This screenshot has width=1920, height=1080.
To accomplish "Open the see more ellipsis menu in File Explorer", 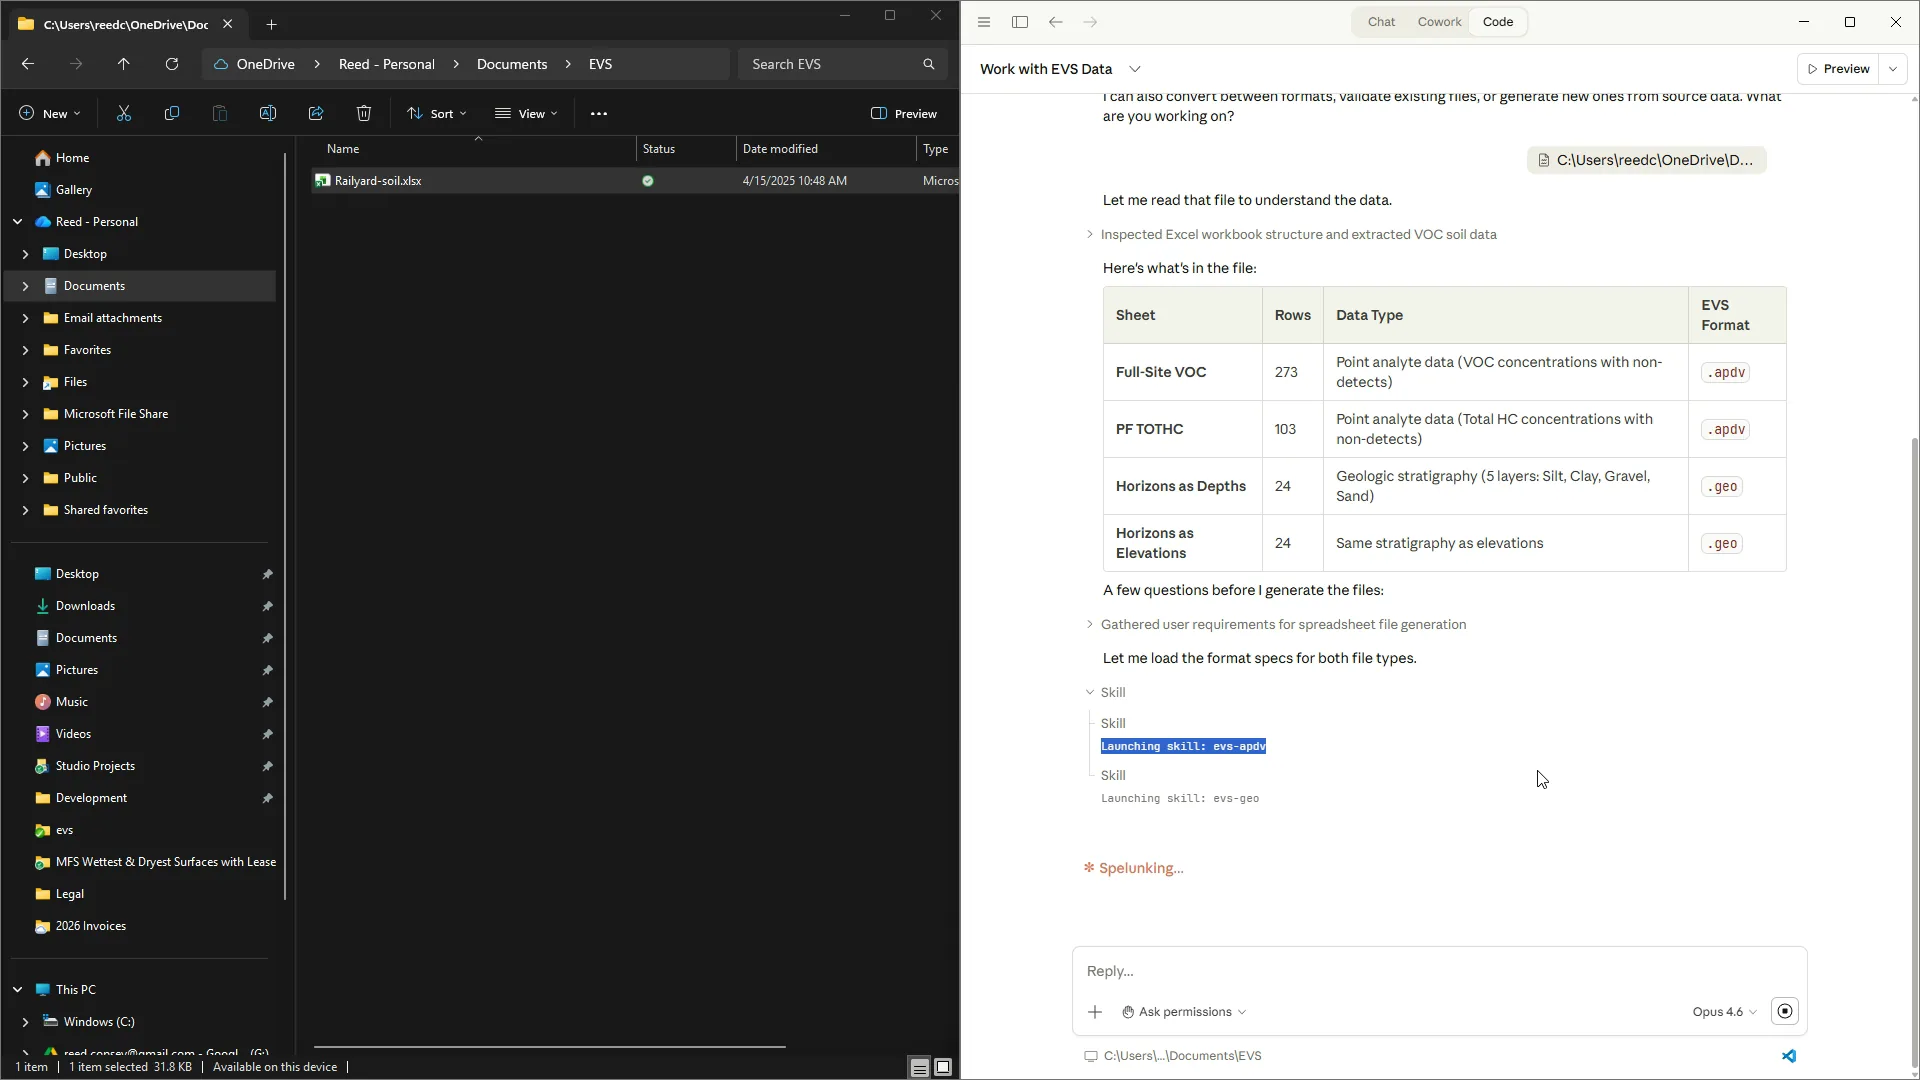I will coord(599,114).
